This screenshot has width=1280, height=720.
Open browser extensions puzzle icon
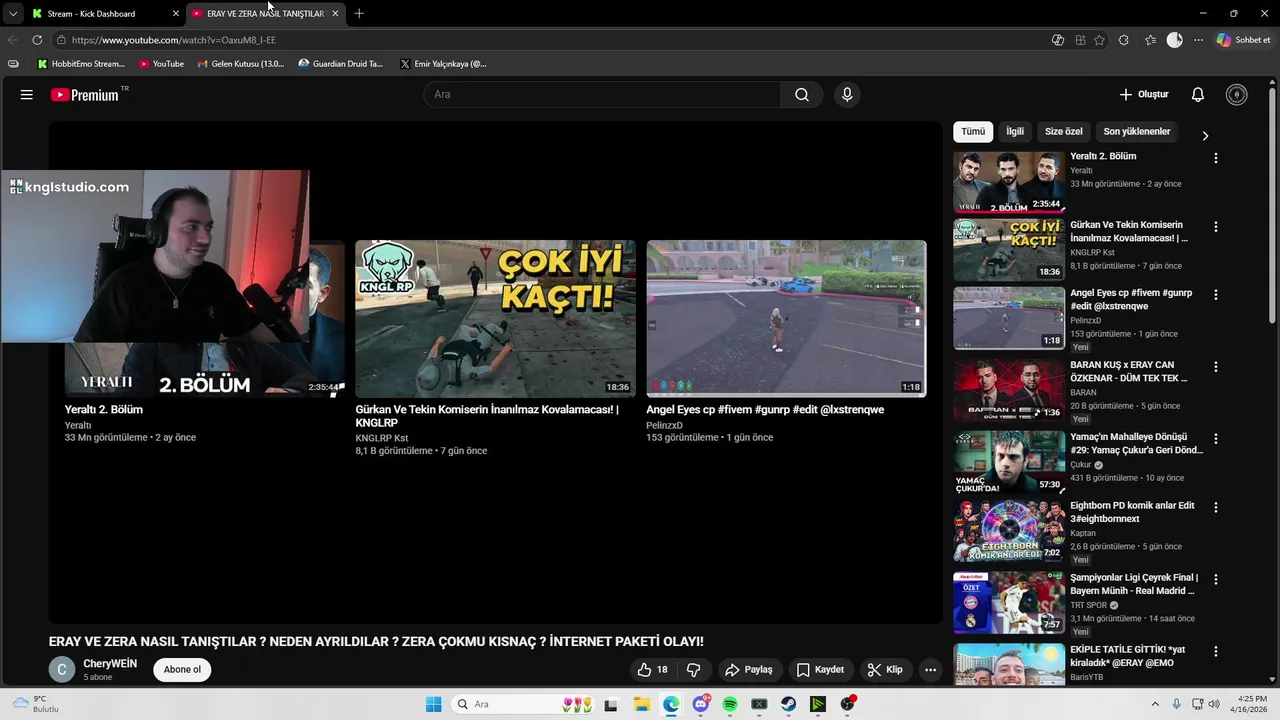click(1124, 40)
